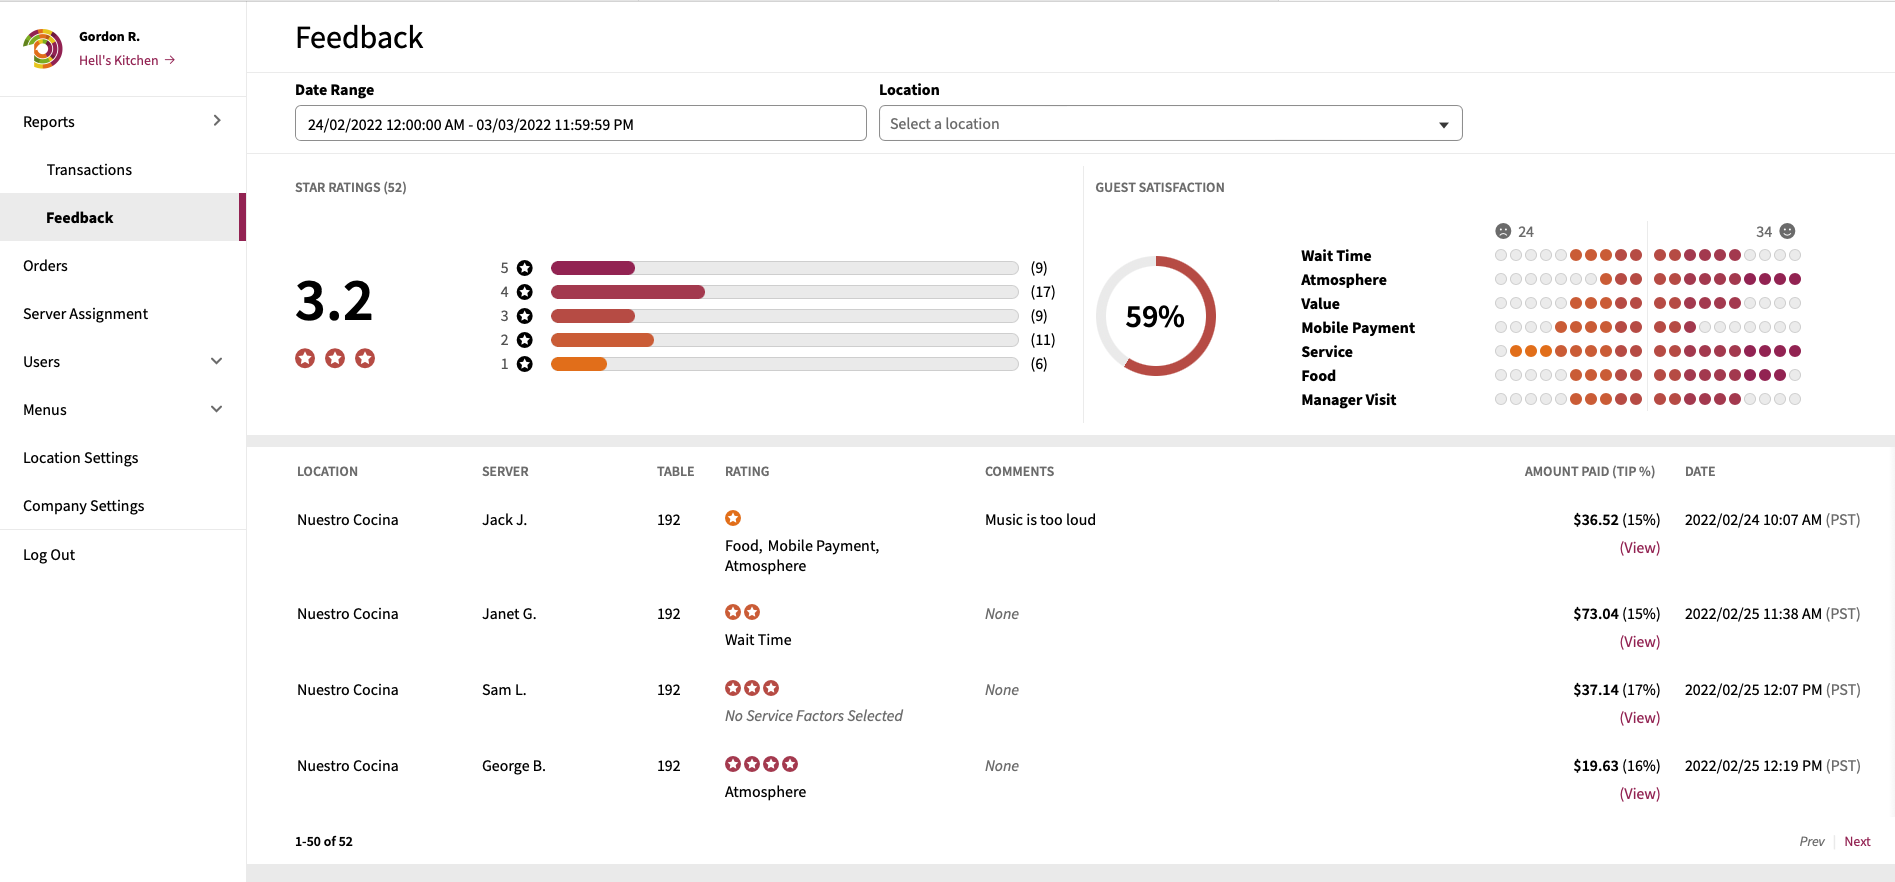Click the (17) count for 4 stars
The image size is (1895, 882).
click(1043, 292)
